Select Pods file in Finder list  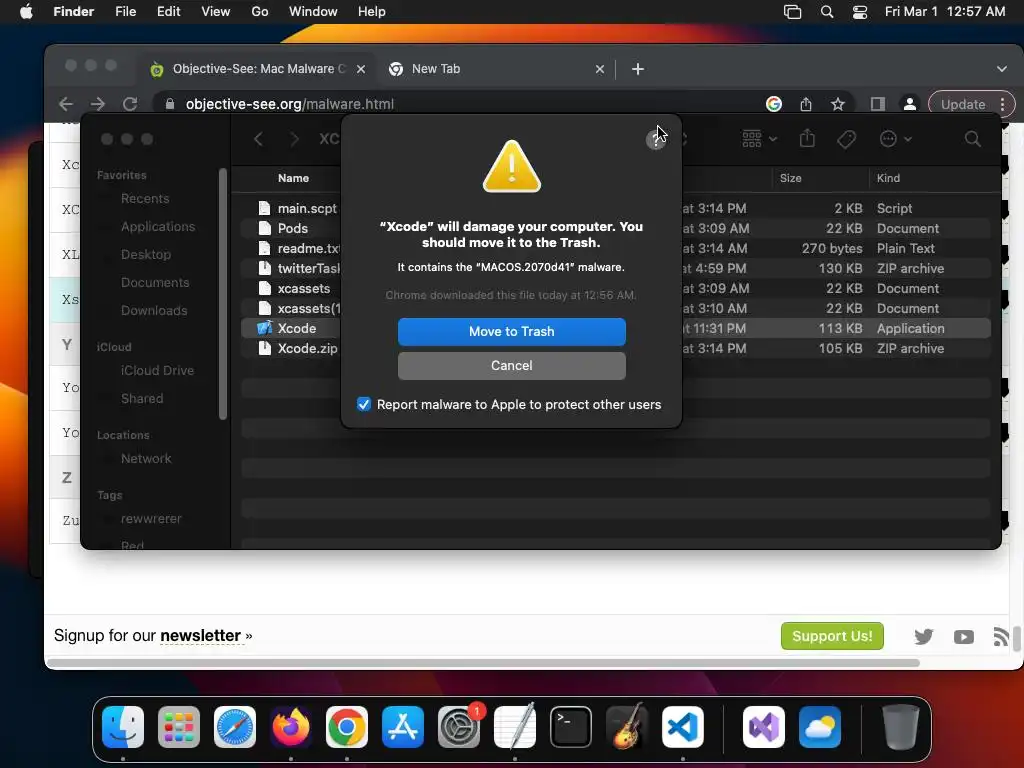coord(293,229)
